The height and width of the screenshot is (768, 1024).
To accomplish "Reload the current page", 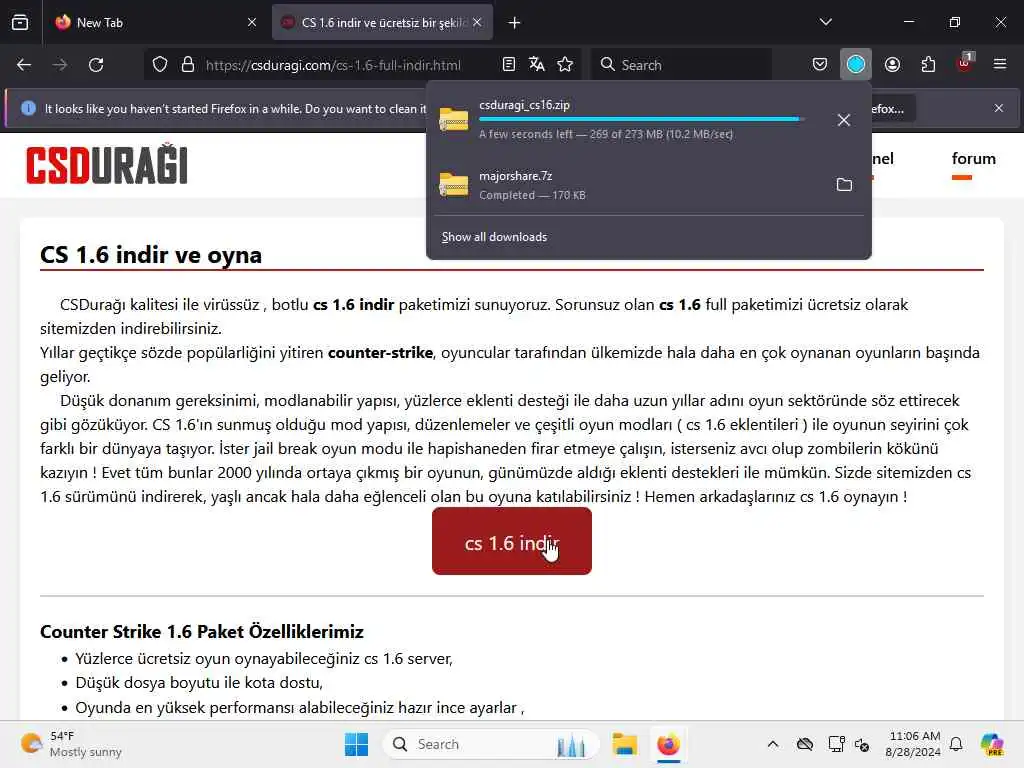I will [x=96, y=65].
